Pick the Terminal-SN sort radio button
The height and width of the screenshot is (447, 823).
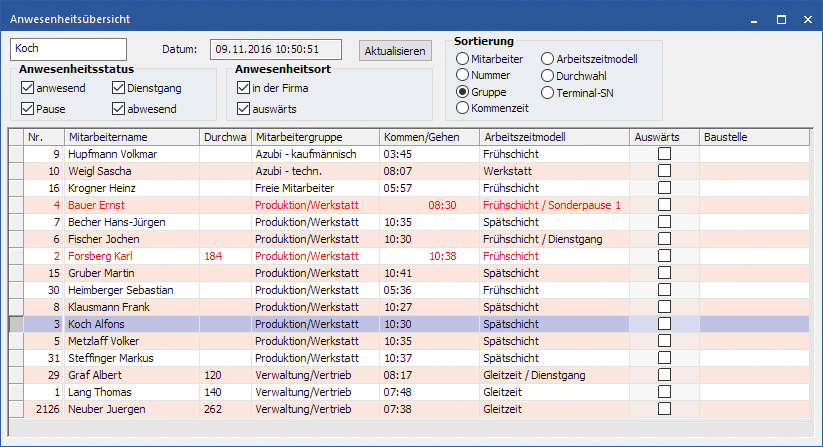547,93
